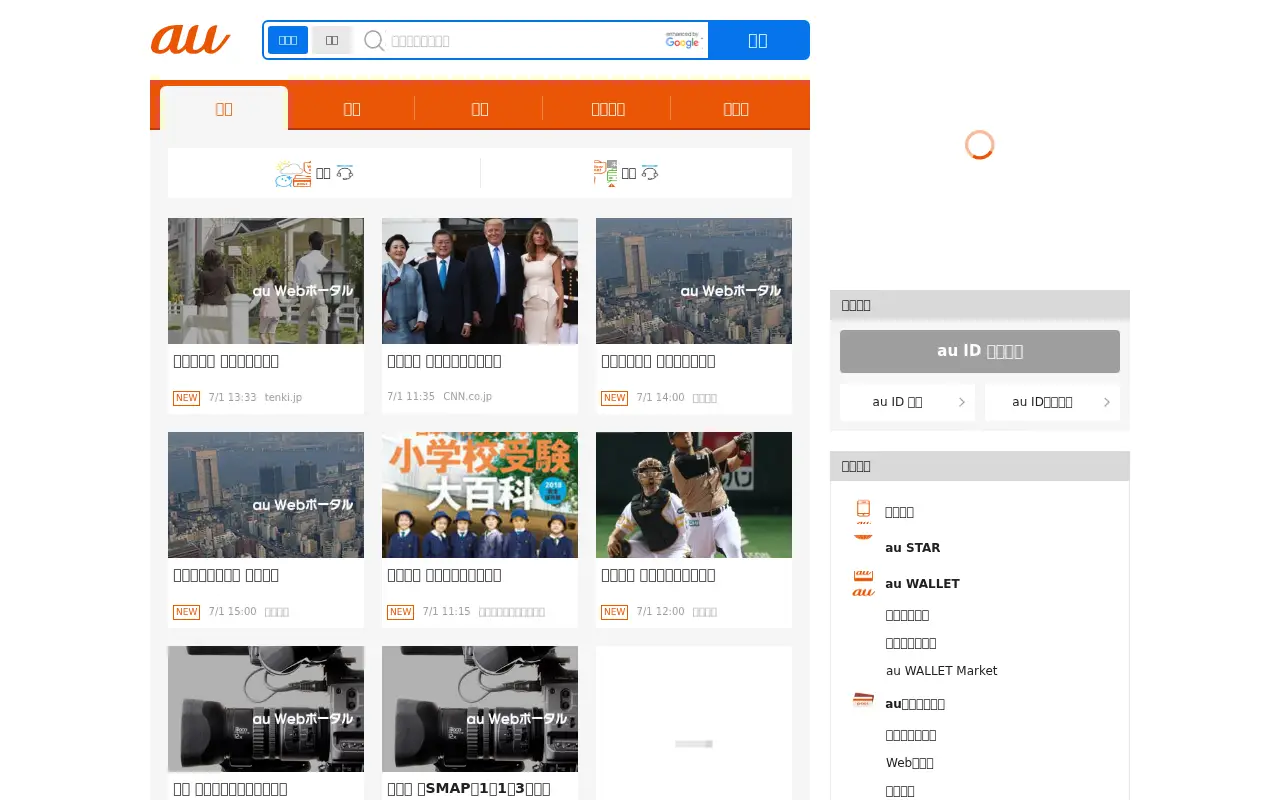1280x800 pixels.
Task: Click the CNN.co.jp source label
Action: 467,397
